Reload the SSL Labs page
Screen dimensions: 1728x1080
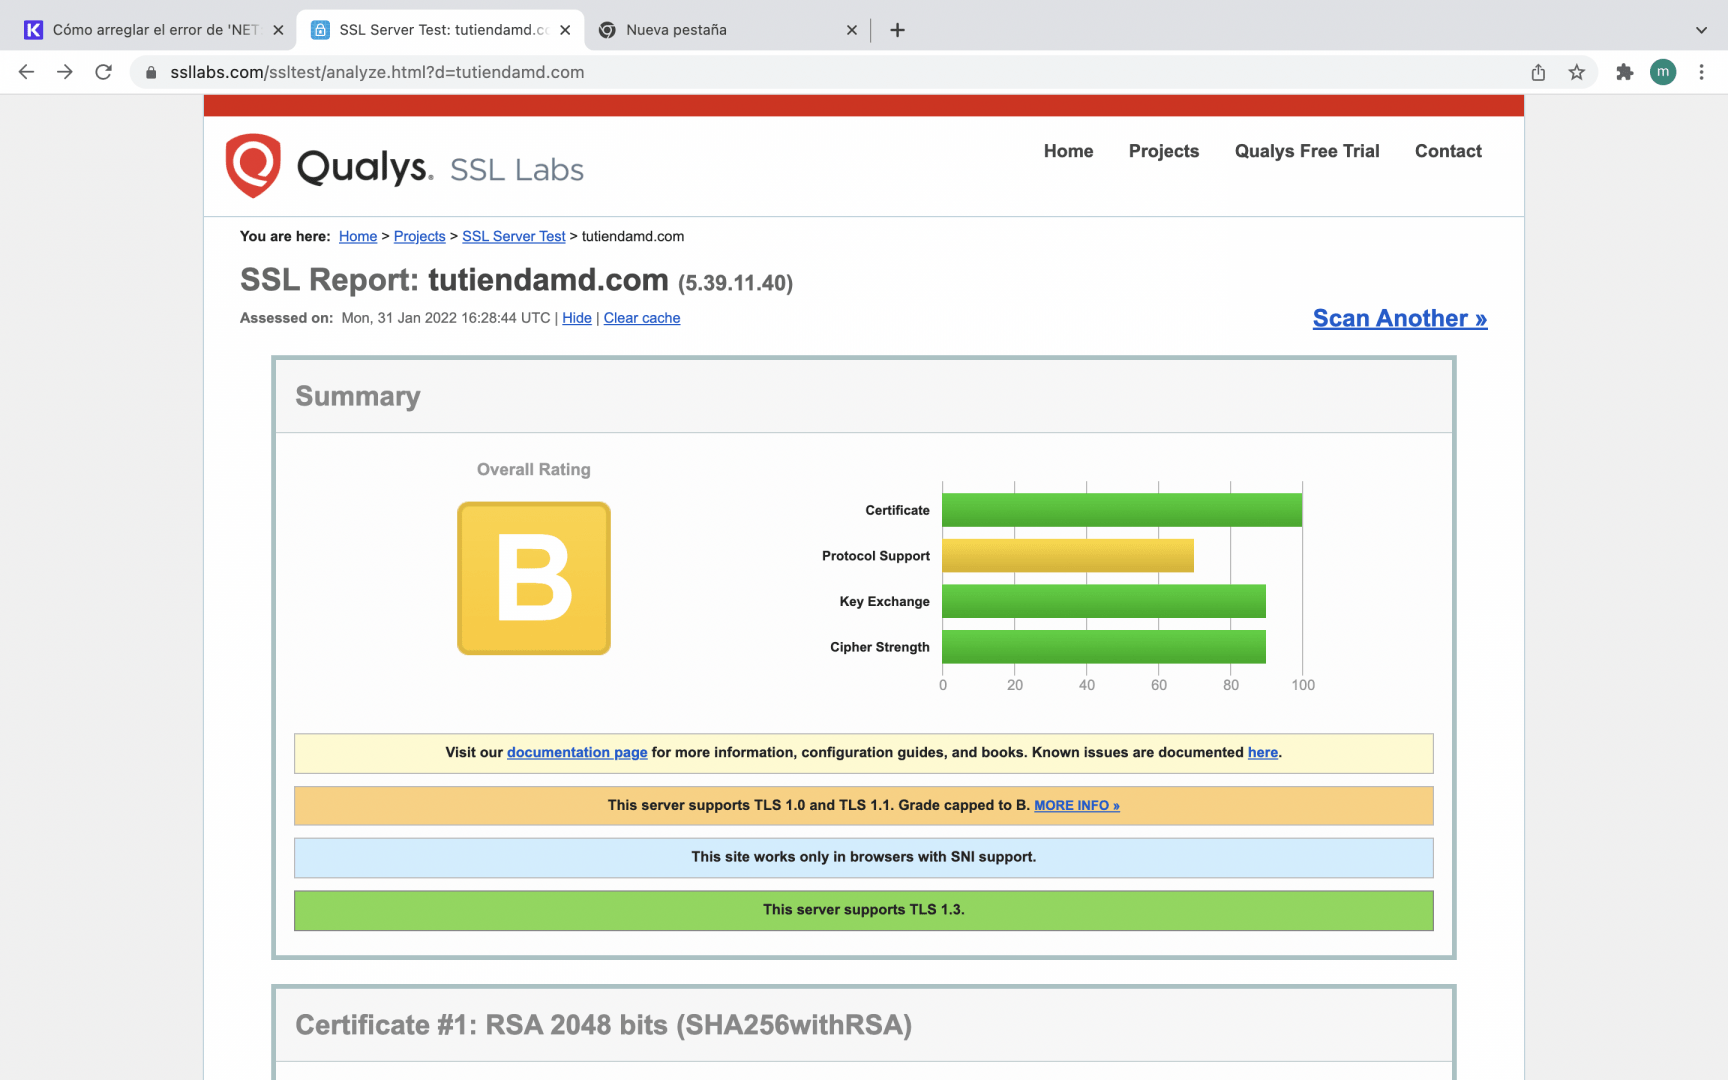(103, 72)
